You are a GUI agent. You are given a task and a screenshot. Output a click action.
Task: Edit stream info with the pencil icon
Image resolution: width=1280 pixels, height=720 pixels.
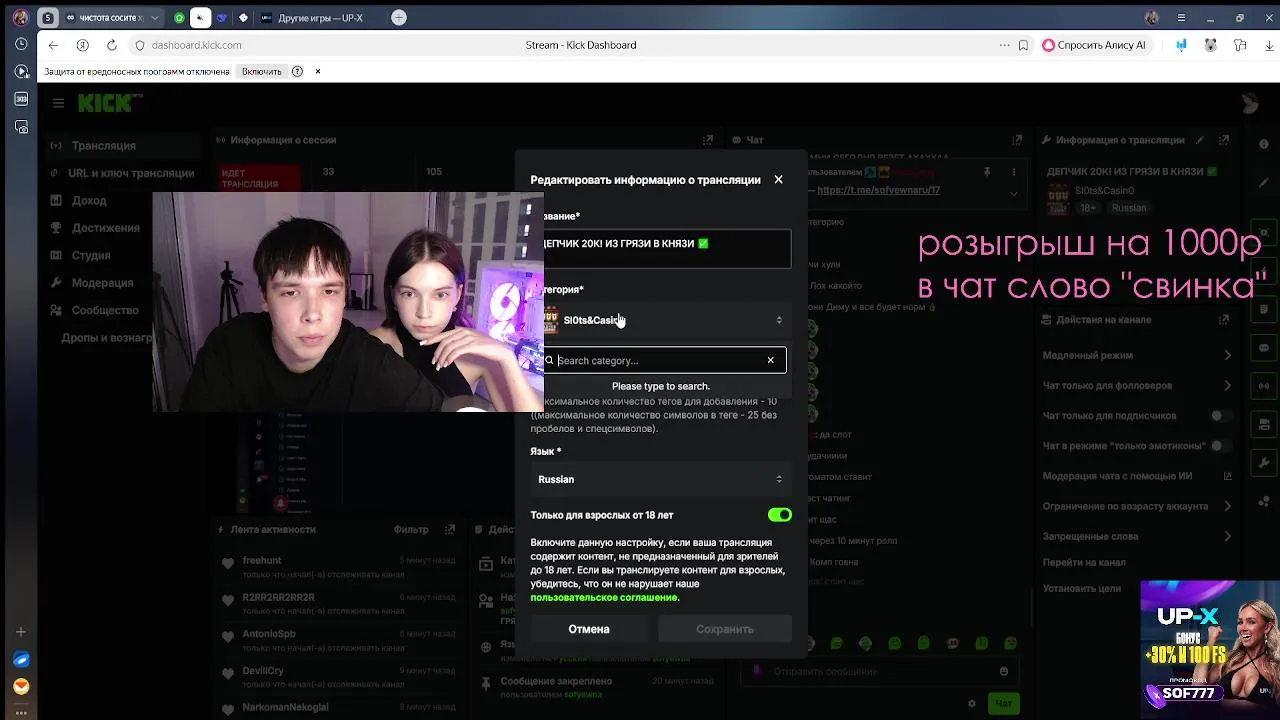pos(1199,140)
